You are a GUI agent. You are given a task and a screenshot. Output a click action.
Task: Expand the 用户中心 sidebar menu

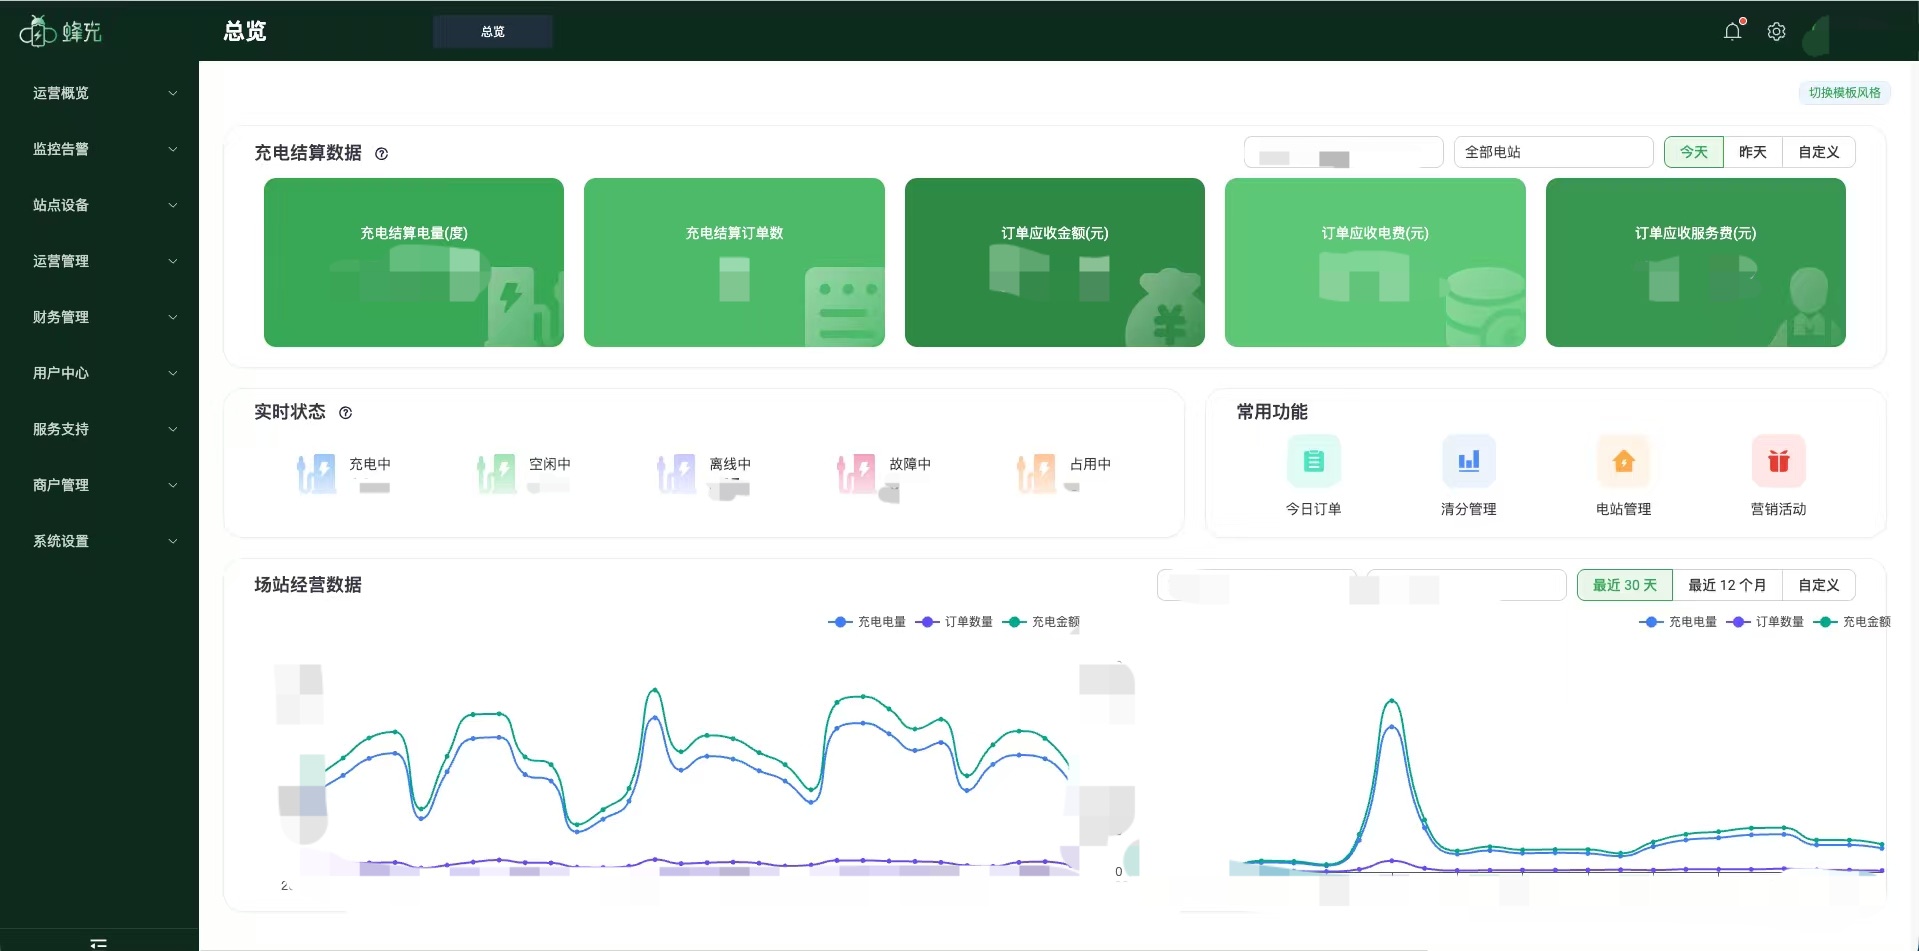(x=100, y=373)
